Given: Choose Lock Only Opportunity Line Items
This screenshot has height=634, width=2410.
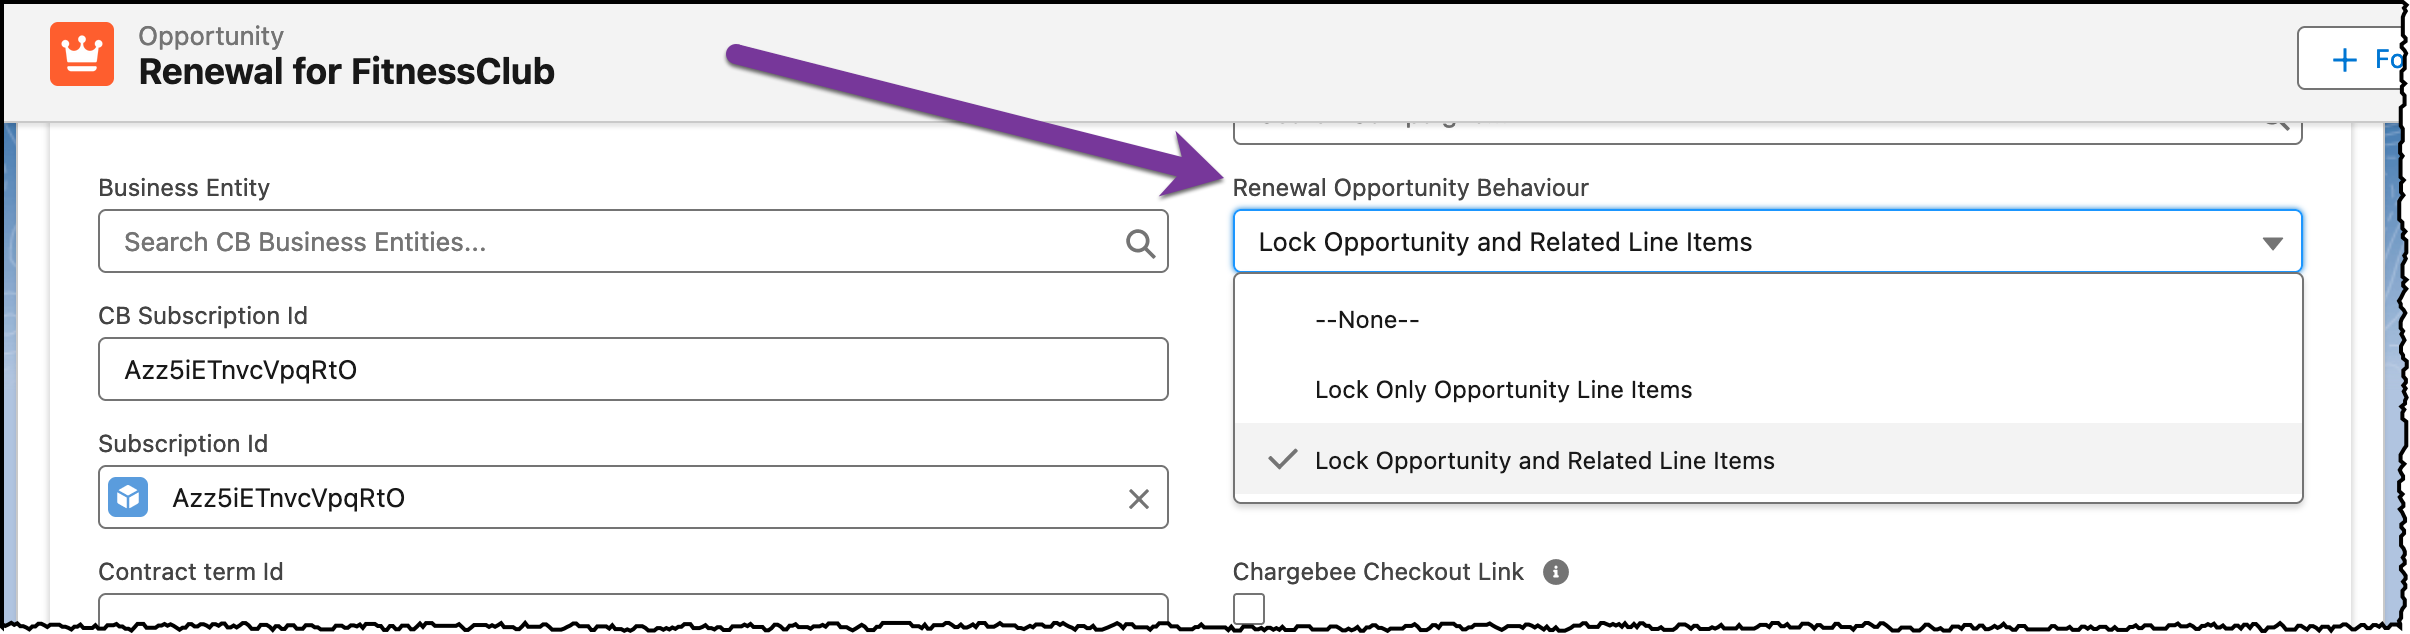Looking at the screenshot, I should coord(1503,390).
